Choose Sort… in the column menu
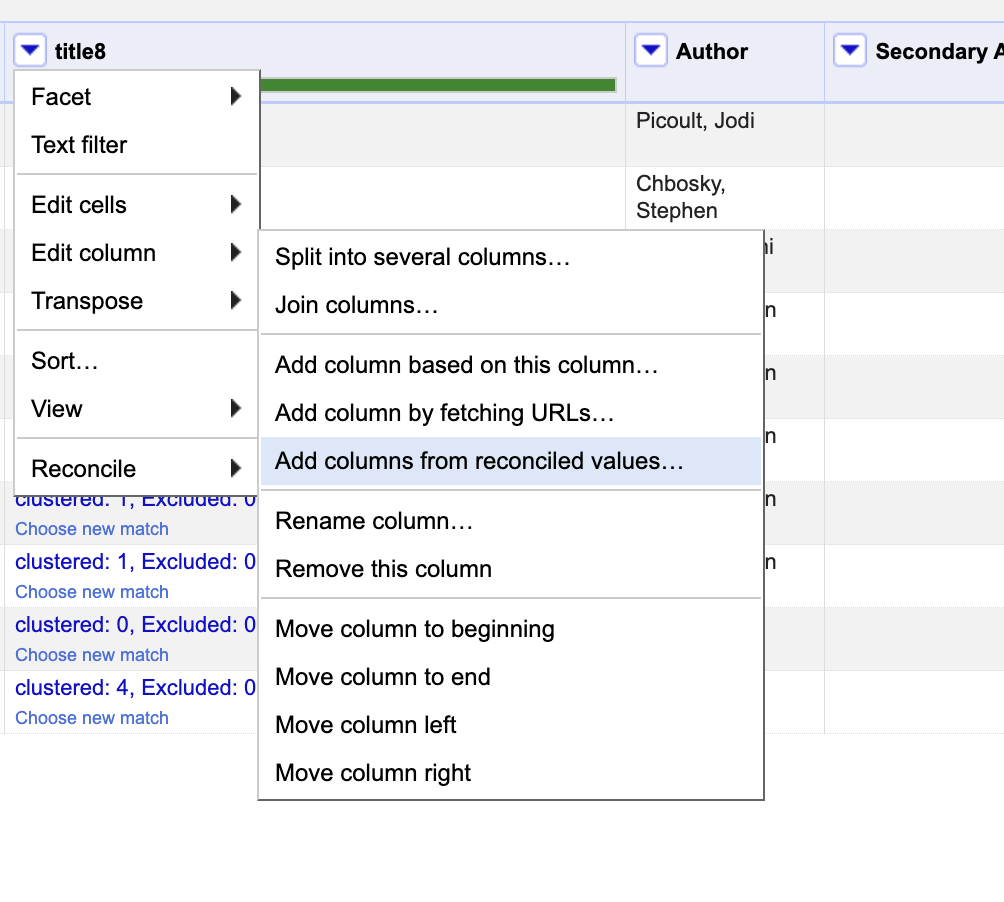Screen dimensions: 1004x902 [65, 361]
